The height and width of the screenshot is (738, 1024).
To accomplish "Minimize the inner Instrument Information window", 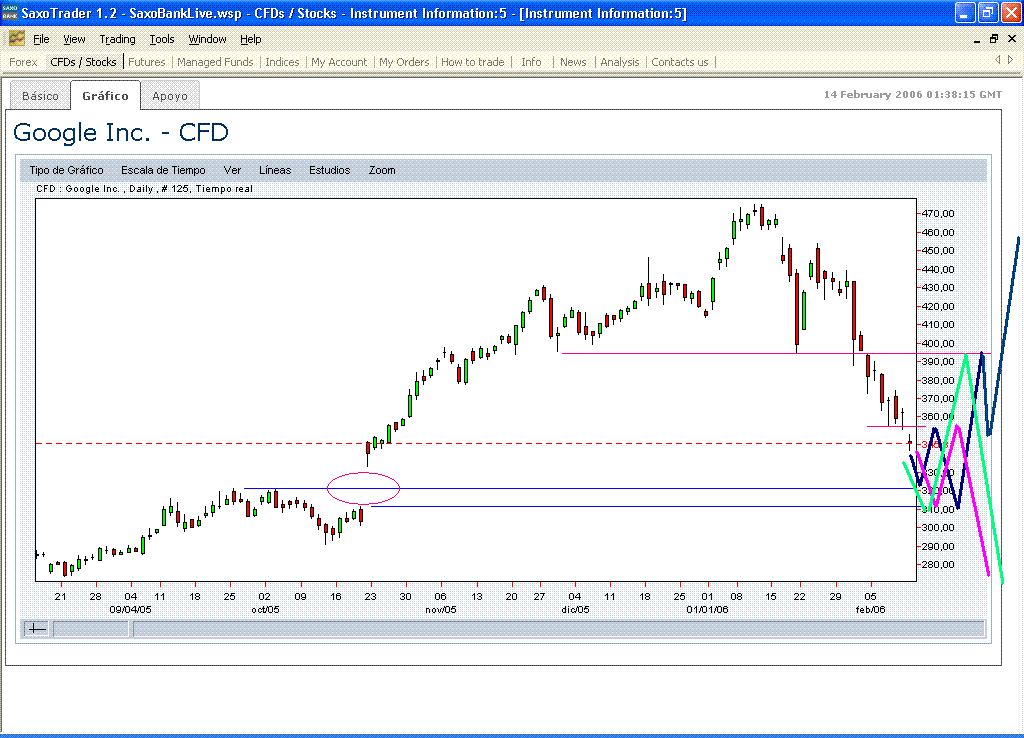I will pyautogui.click(x=977, y=39).
